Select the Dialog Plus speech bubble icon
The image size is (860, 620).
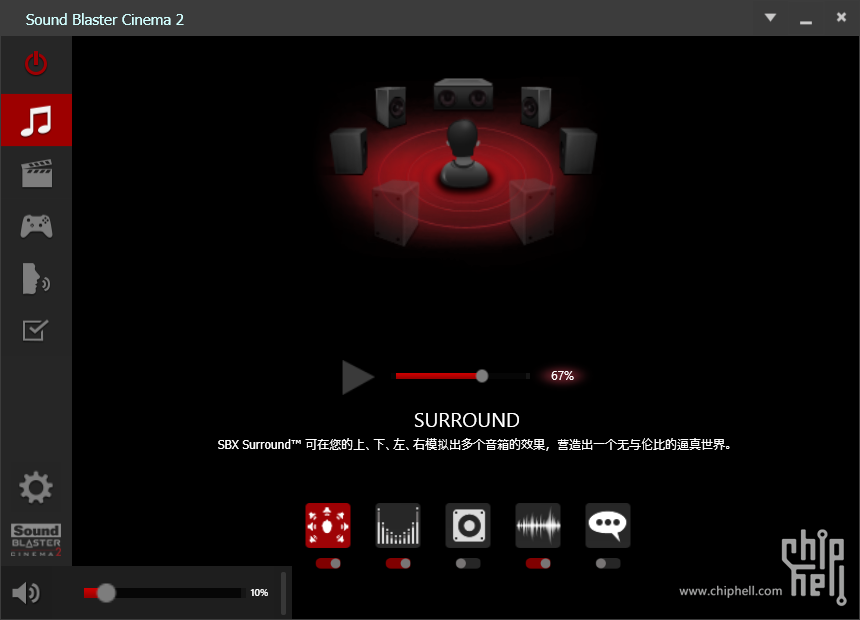(608, 525)
